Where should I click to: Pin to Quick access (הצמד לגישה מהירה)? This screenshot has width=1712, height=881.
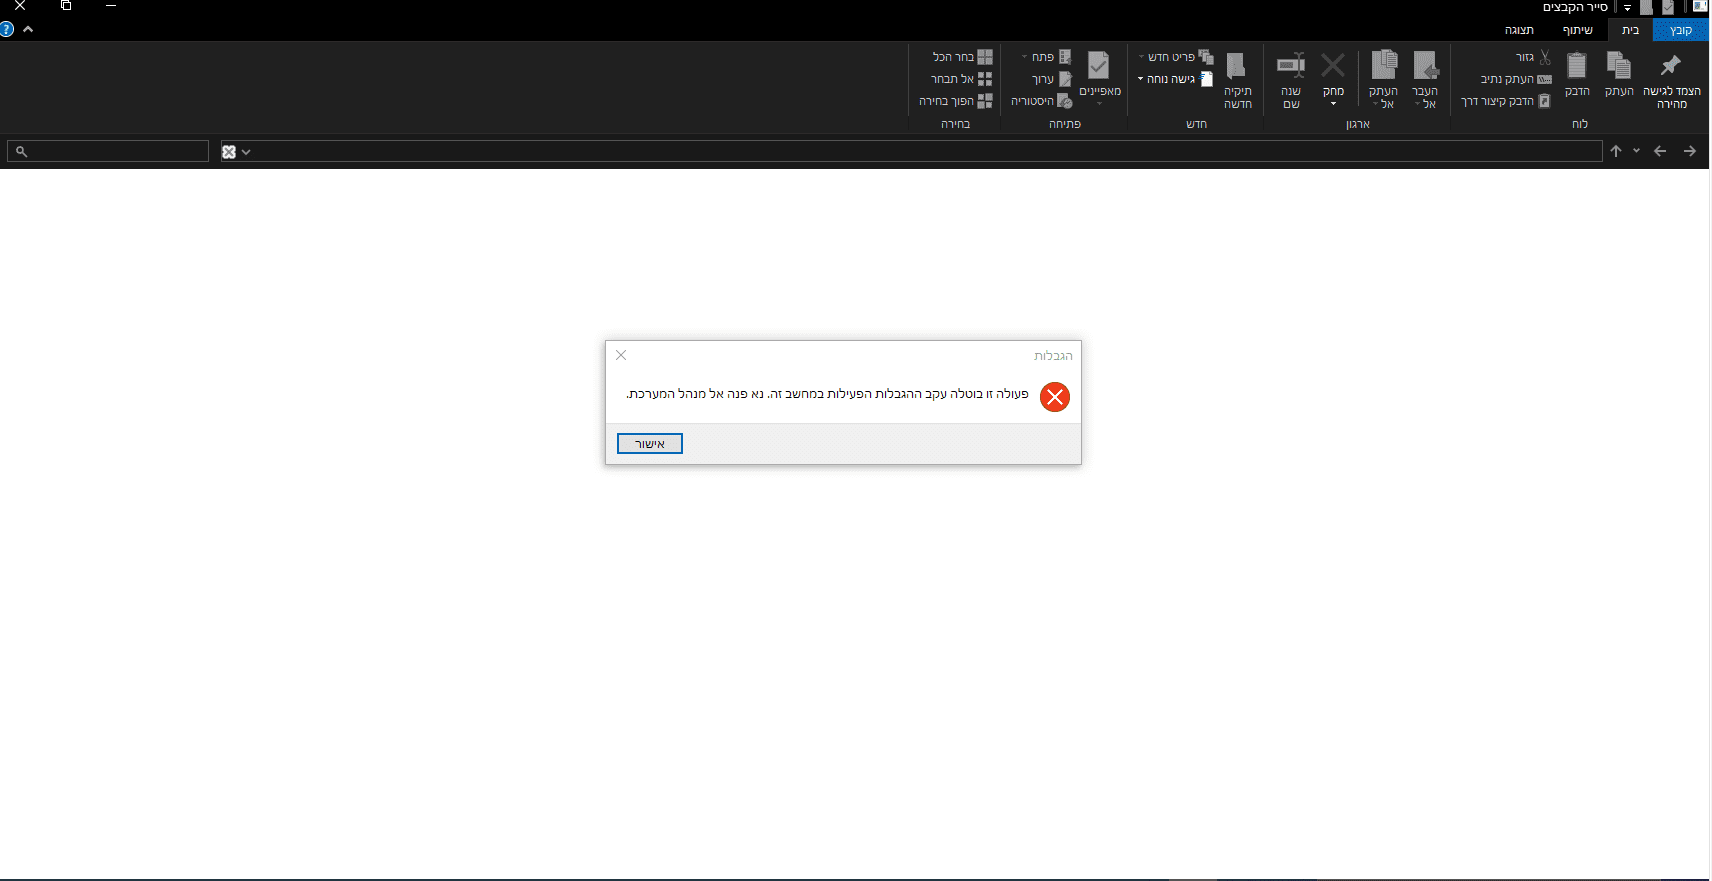pyautogui.click(x=1671, y=79)
